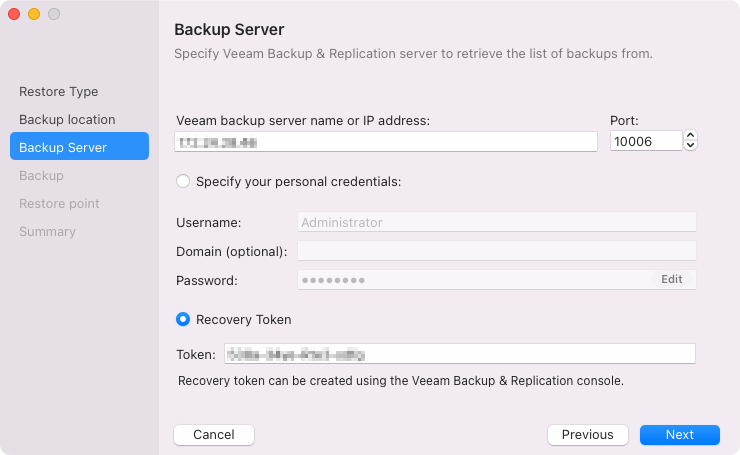This screenshot has height=455, width=740.
Task: Click the 'Token:' label
Action: pyautogui.click(x=195, y=355)
